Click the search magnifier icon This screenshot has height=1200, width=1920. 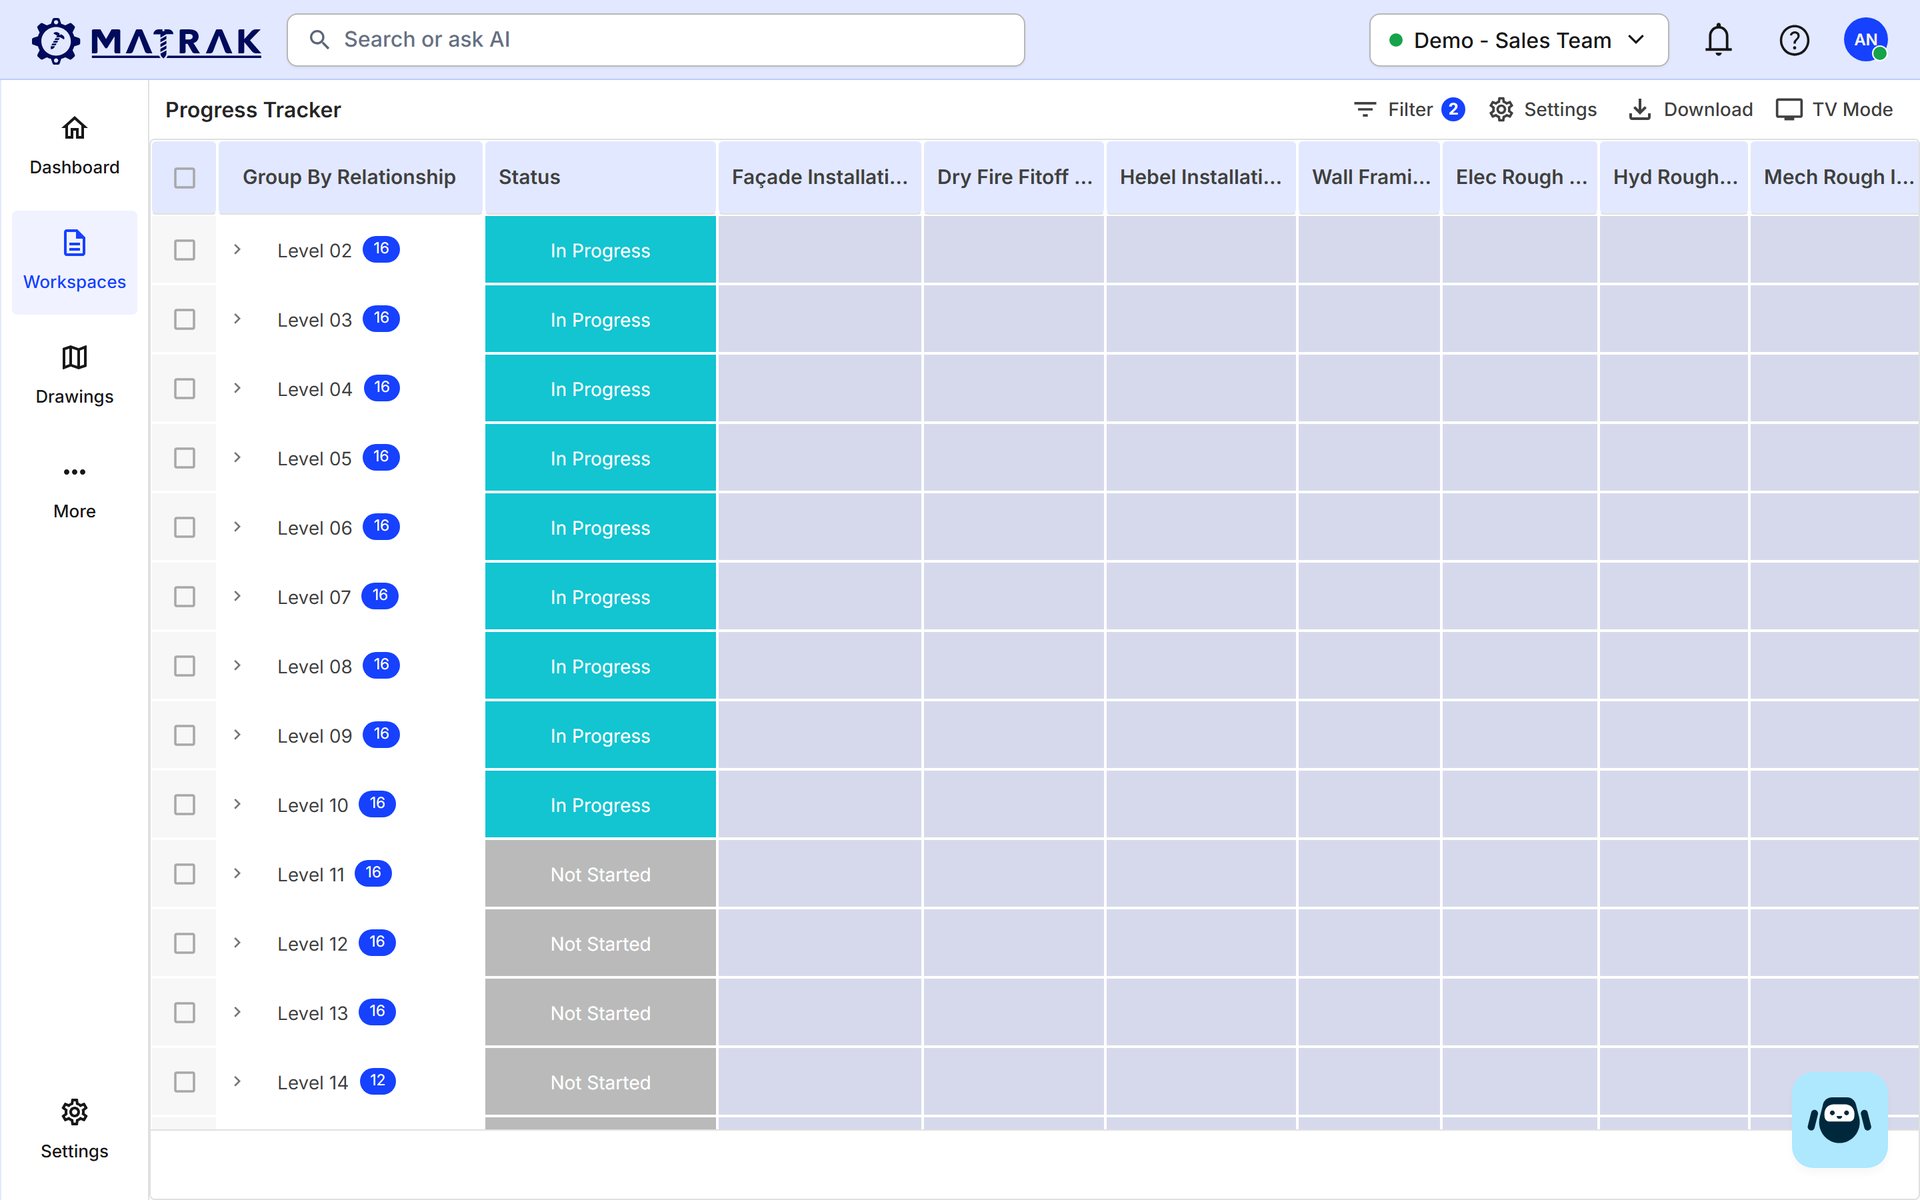point(319,40)
